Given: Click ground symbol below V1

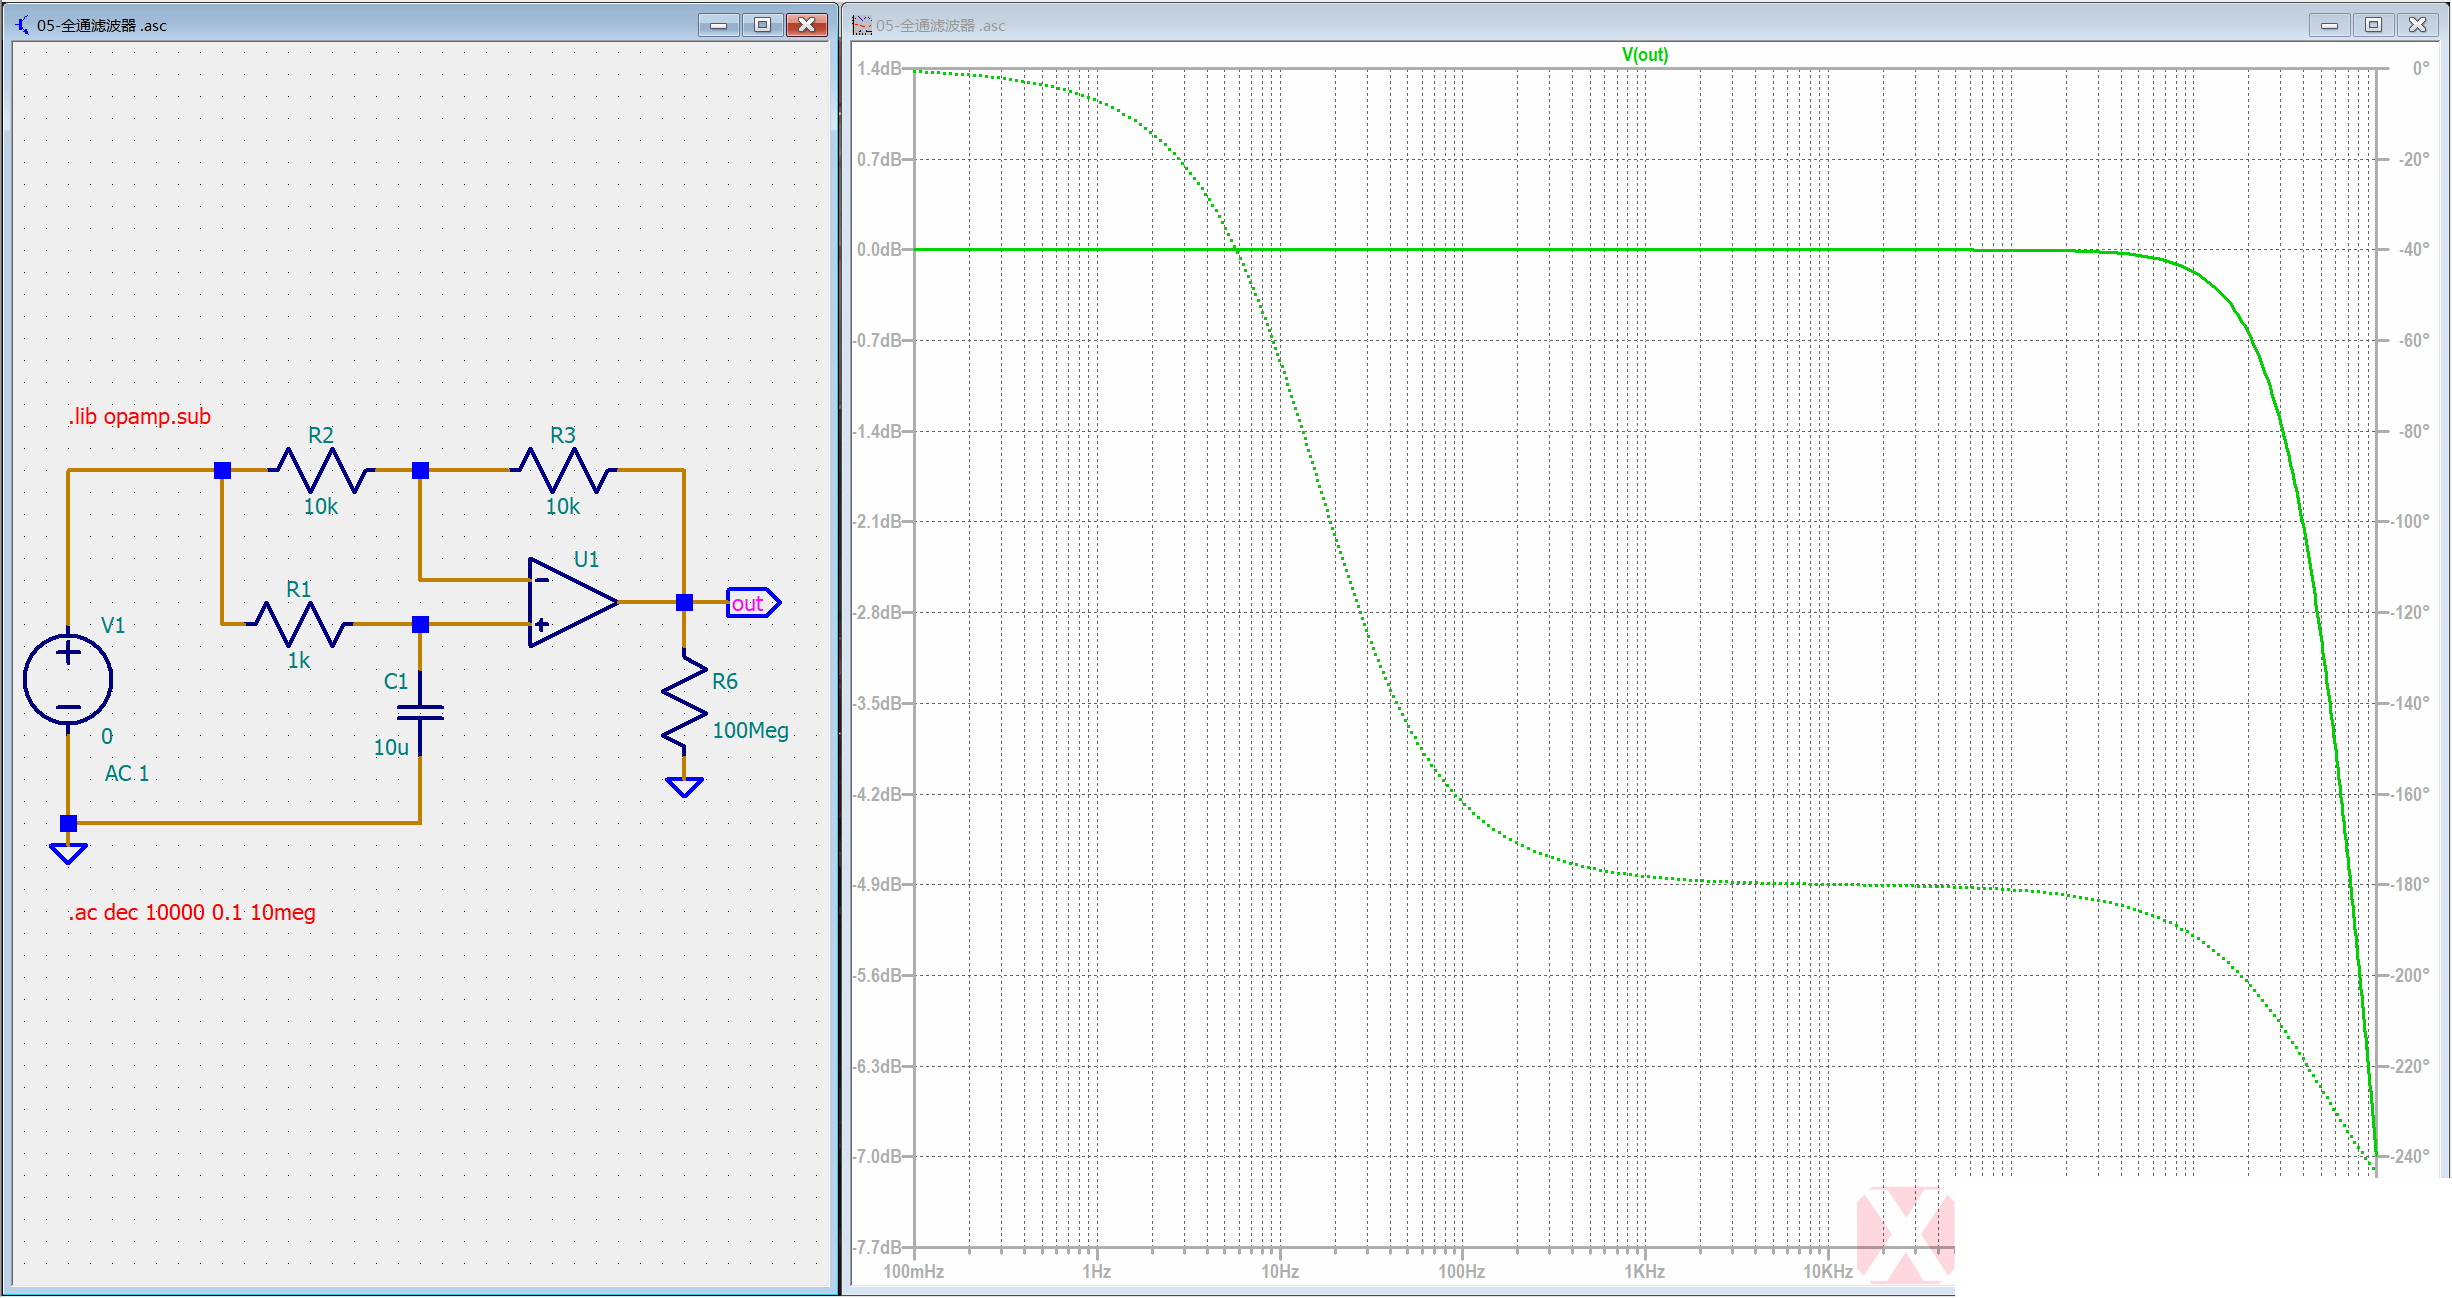Looking at the screenshot, I should [68, 853].
